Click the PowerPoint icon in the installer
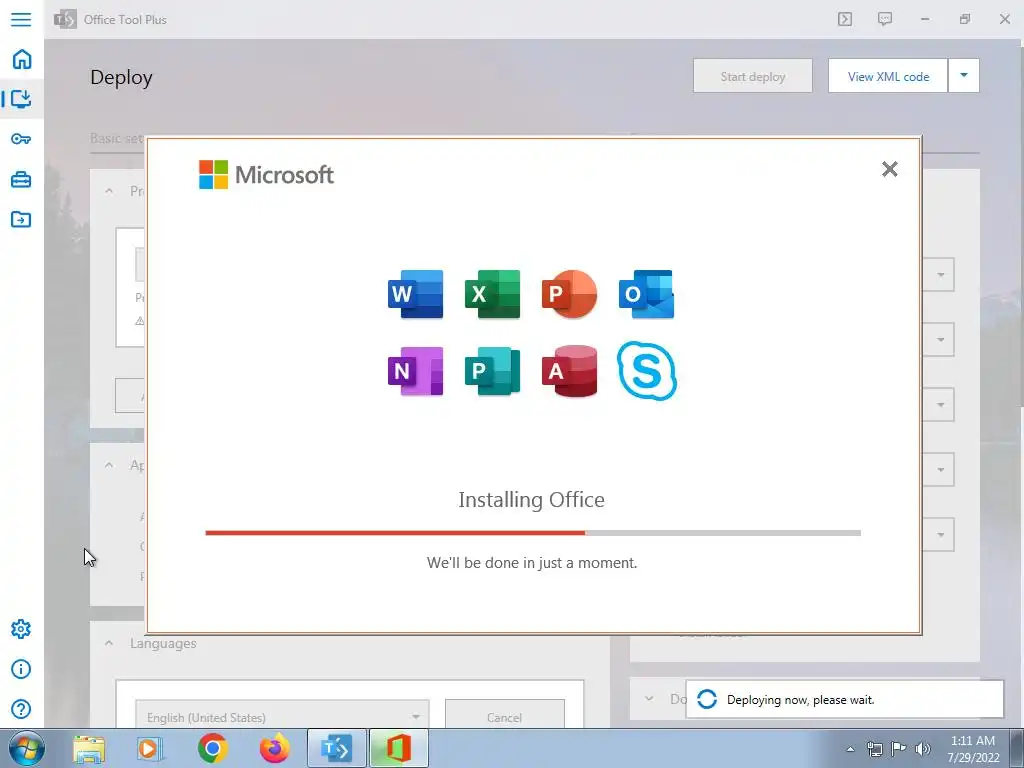Screen dimensions: 1024x768 569,294
